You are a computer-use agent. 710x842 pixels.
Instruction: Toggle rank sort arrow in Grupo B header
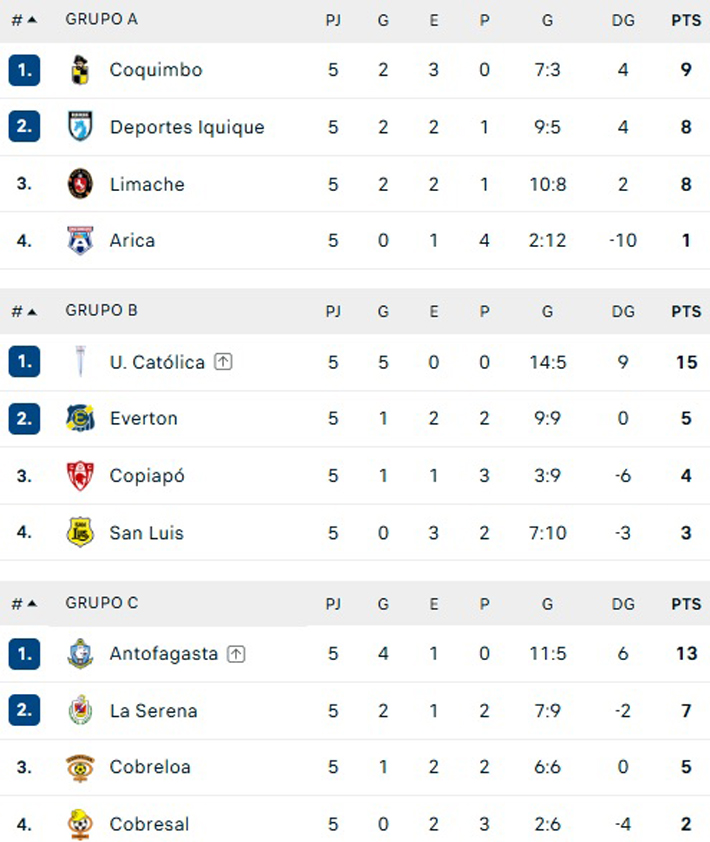point(32,312)
